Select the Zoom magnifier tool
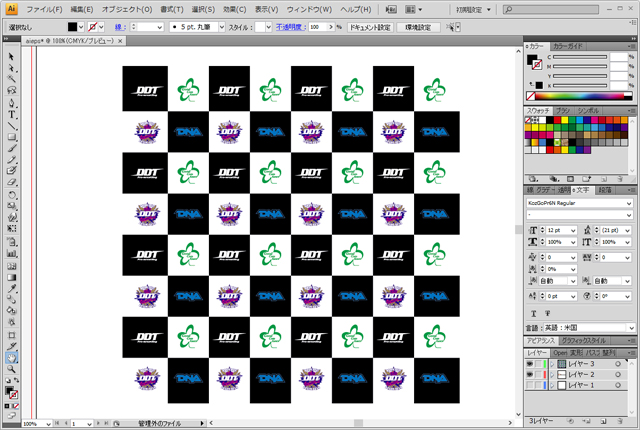640x430 pixels. click(x=11, y=370)
